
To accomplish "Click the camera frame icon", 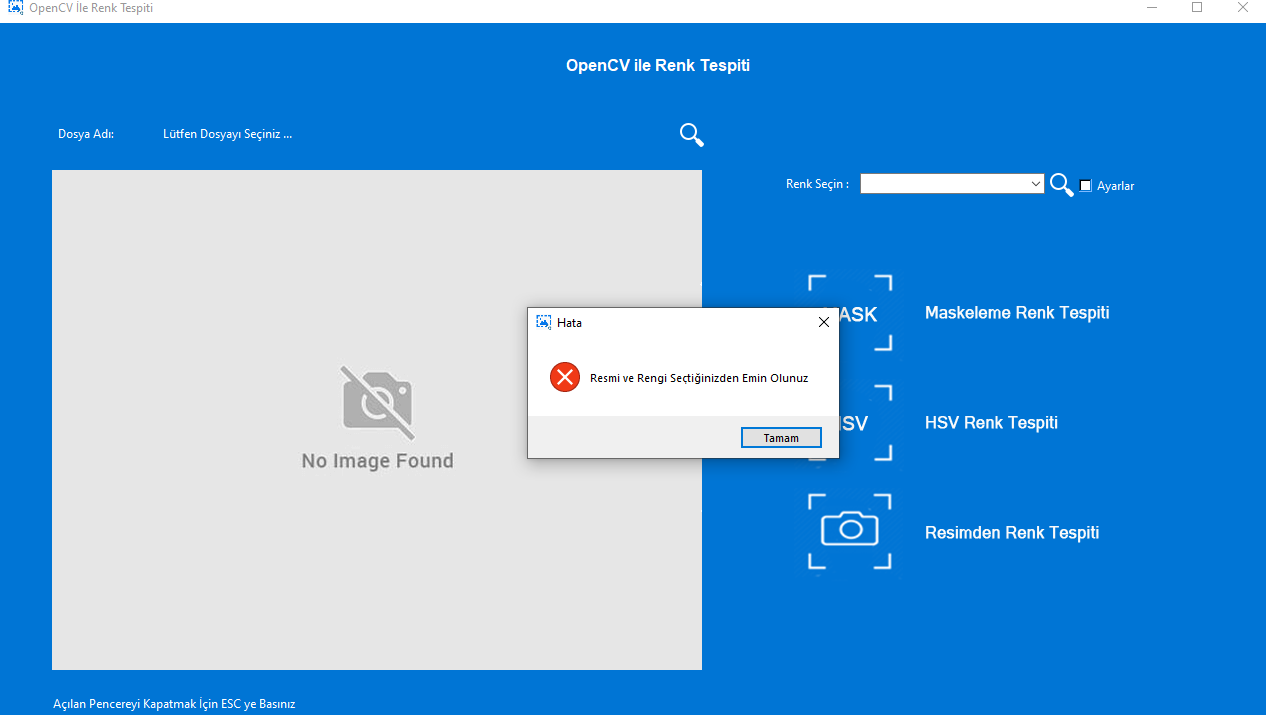I will 850,532.
